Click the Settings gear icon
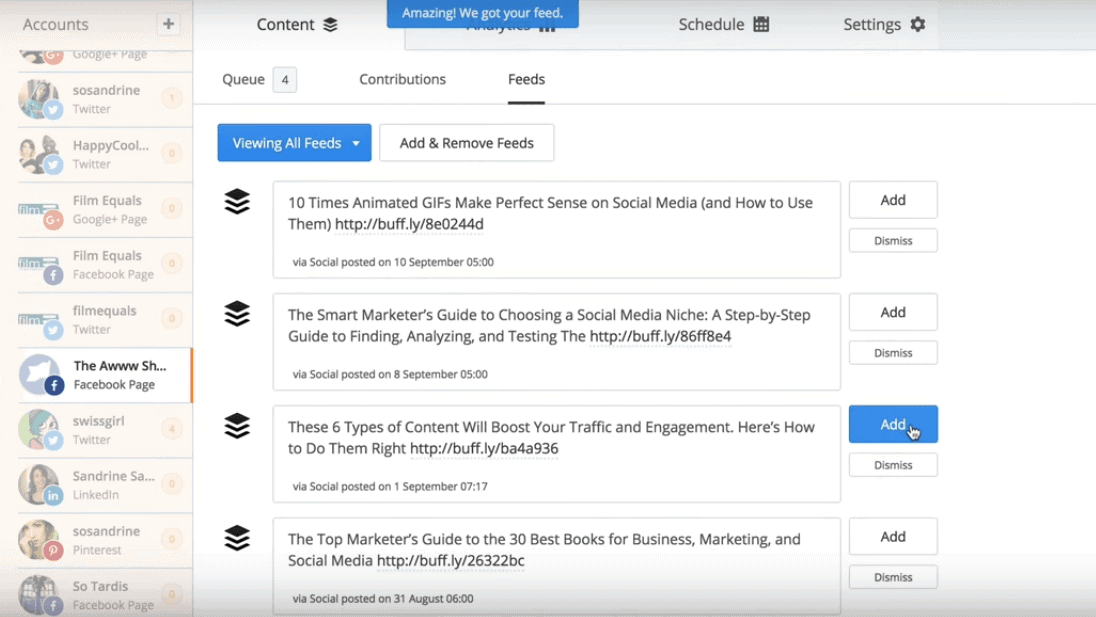Viewport: 1096px width, 617px height. pos(918,24)
